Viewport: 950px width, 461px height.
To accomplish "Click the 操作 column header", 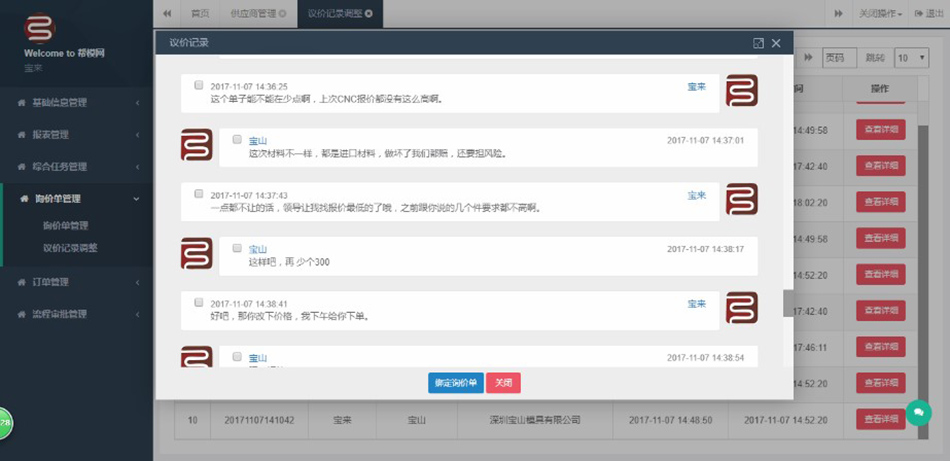I will (x=880, y=88).
